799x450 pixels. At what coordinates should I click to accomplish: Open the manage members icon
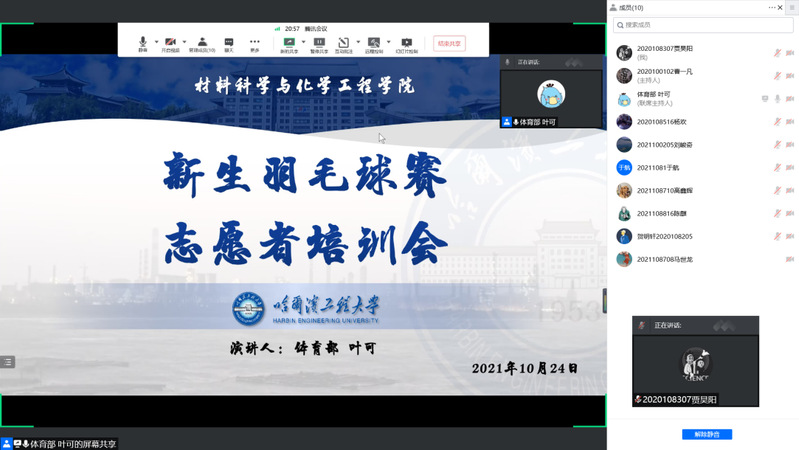tap(203, 43)
